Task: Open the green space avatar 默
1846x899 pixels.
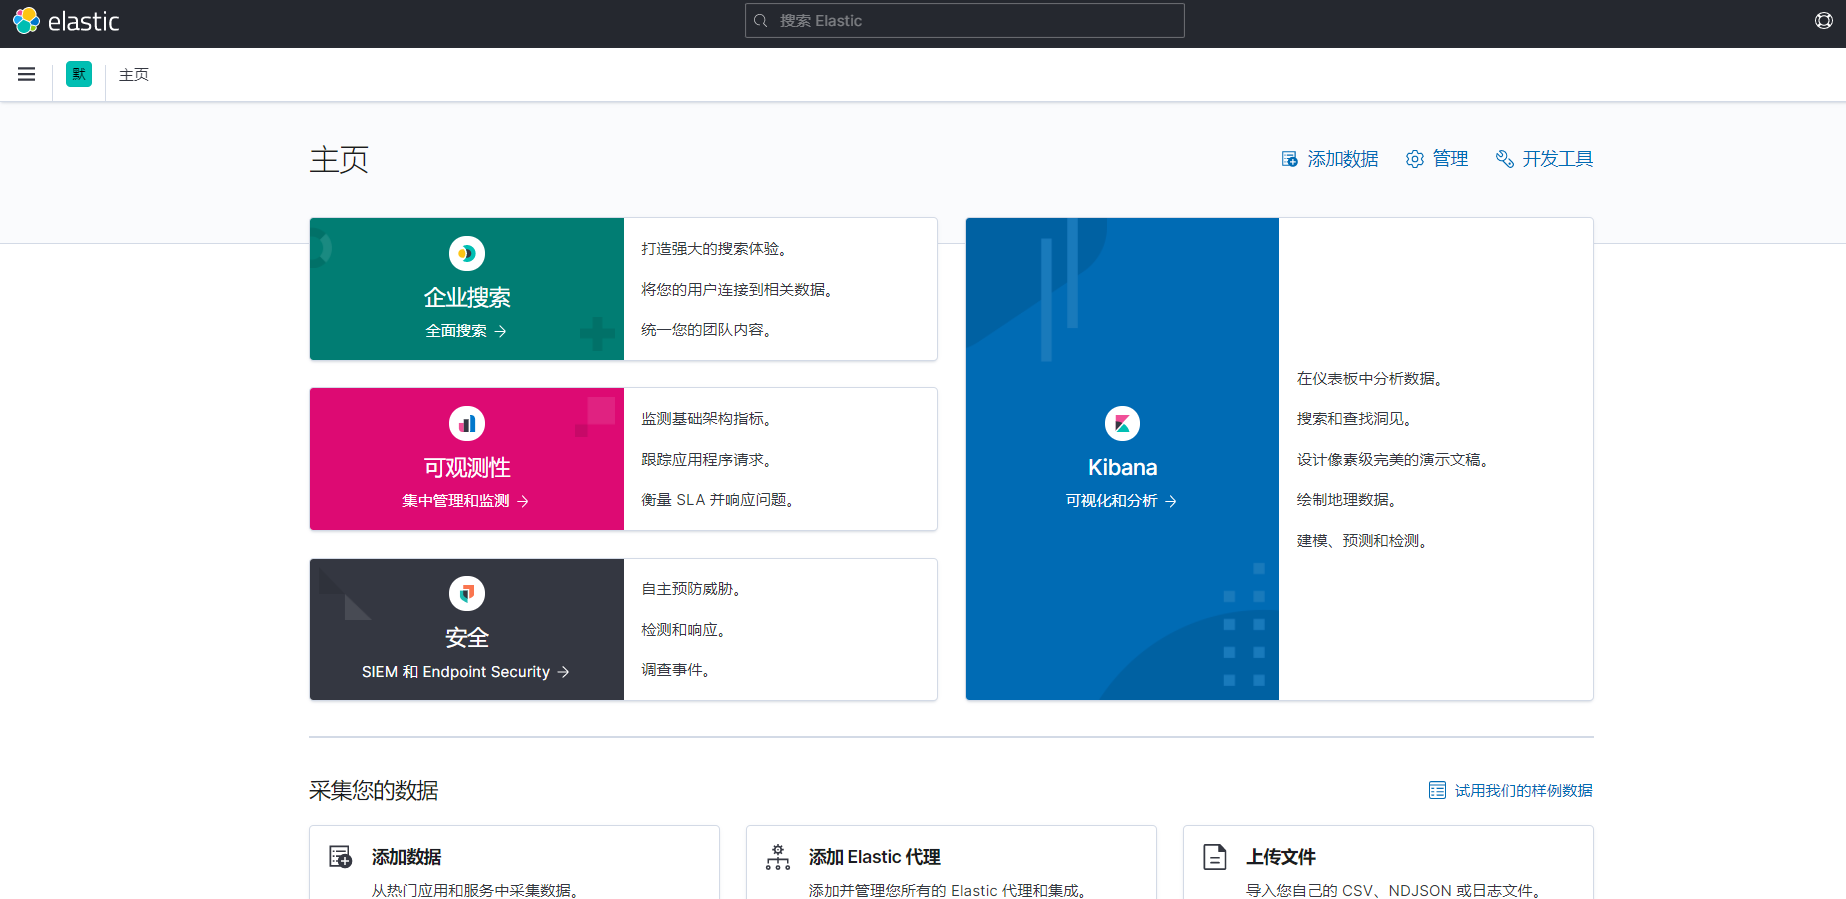Action: 79,74
